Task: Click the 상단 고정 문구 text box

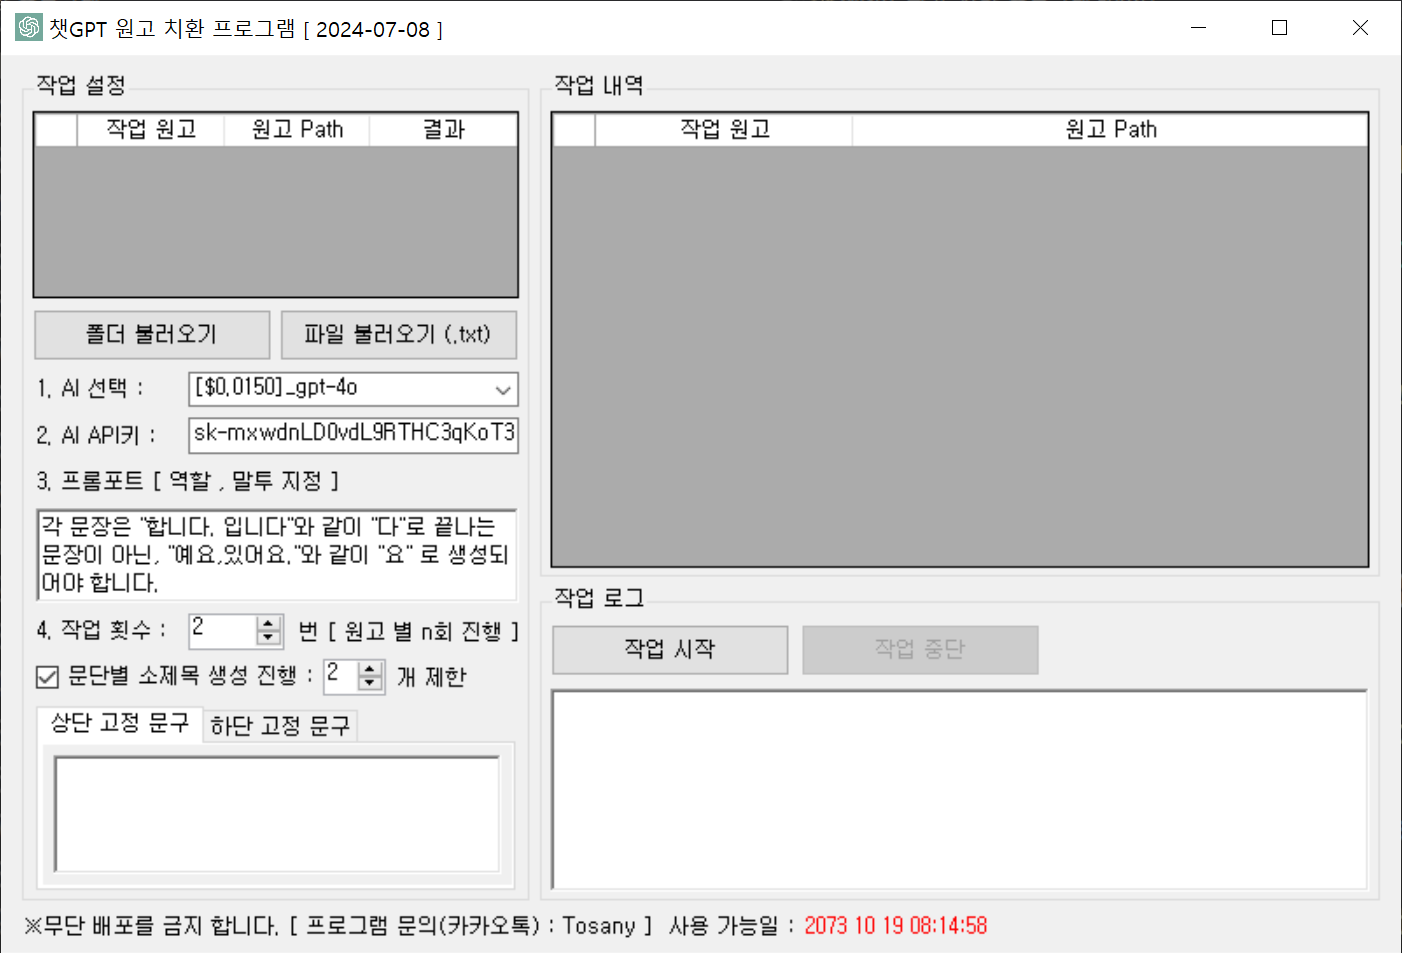Action: tap(277, 814)
